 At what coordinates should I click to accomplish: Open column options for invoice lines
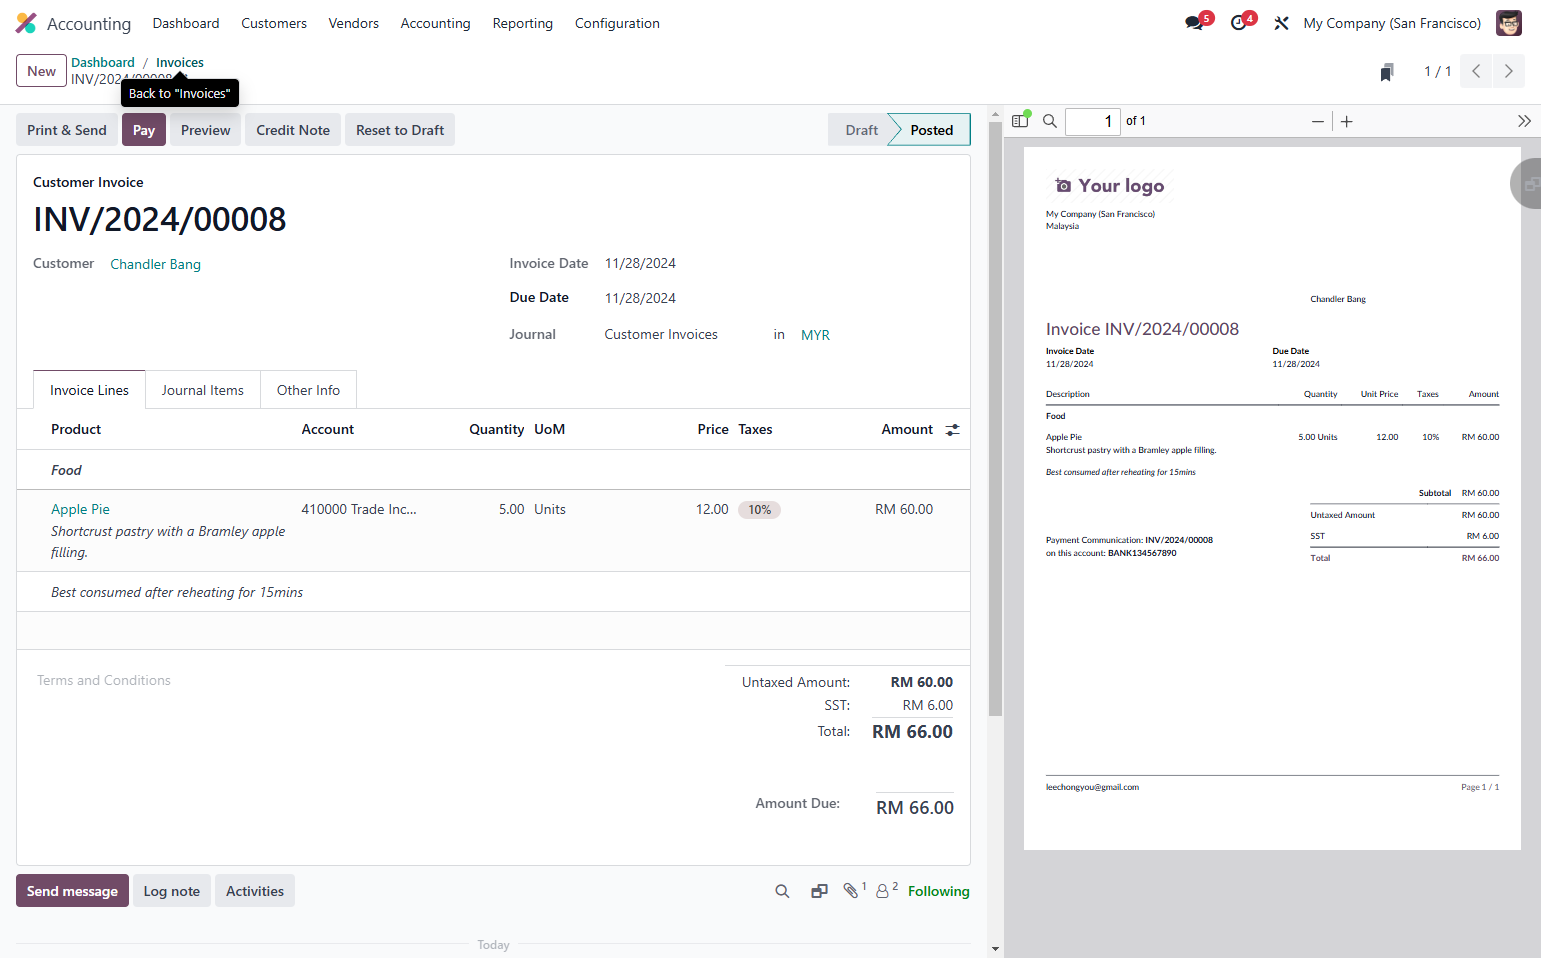[x=952, y=429]
